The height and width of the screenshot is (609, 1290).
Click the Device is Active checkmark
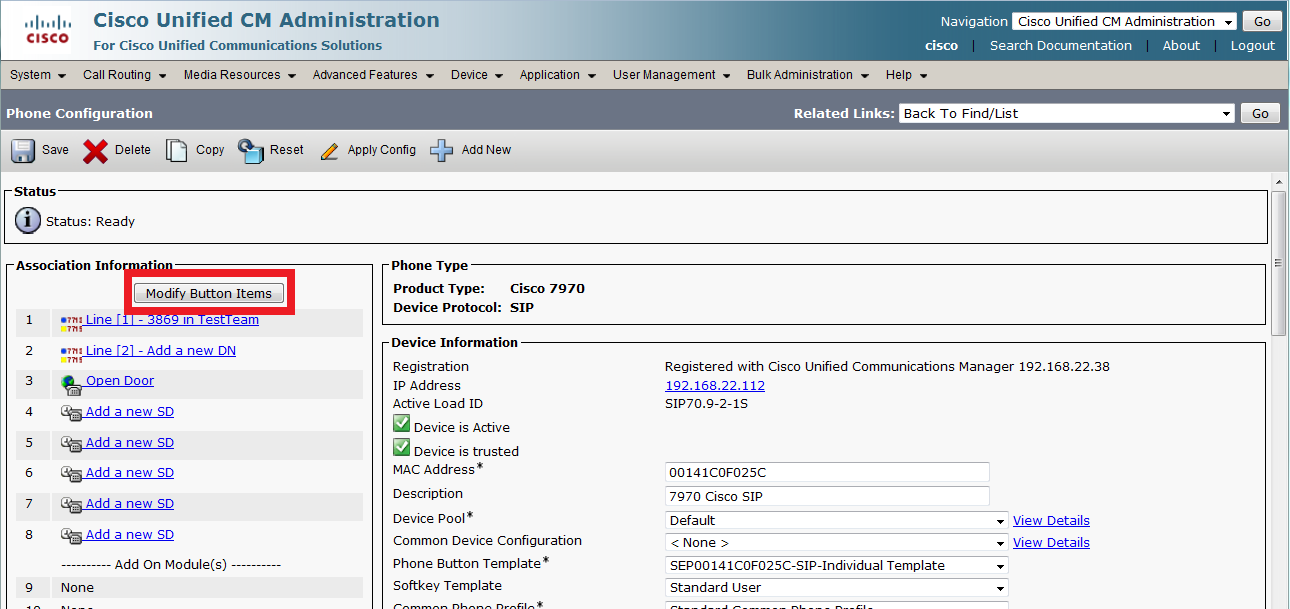coord(402,424)
